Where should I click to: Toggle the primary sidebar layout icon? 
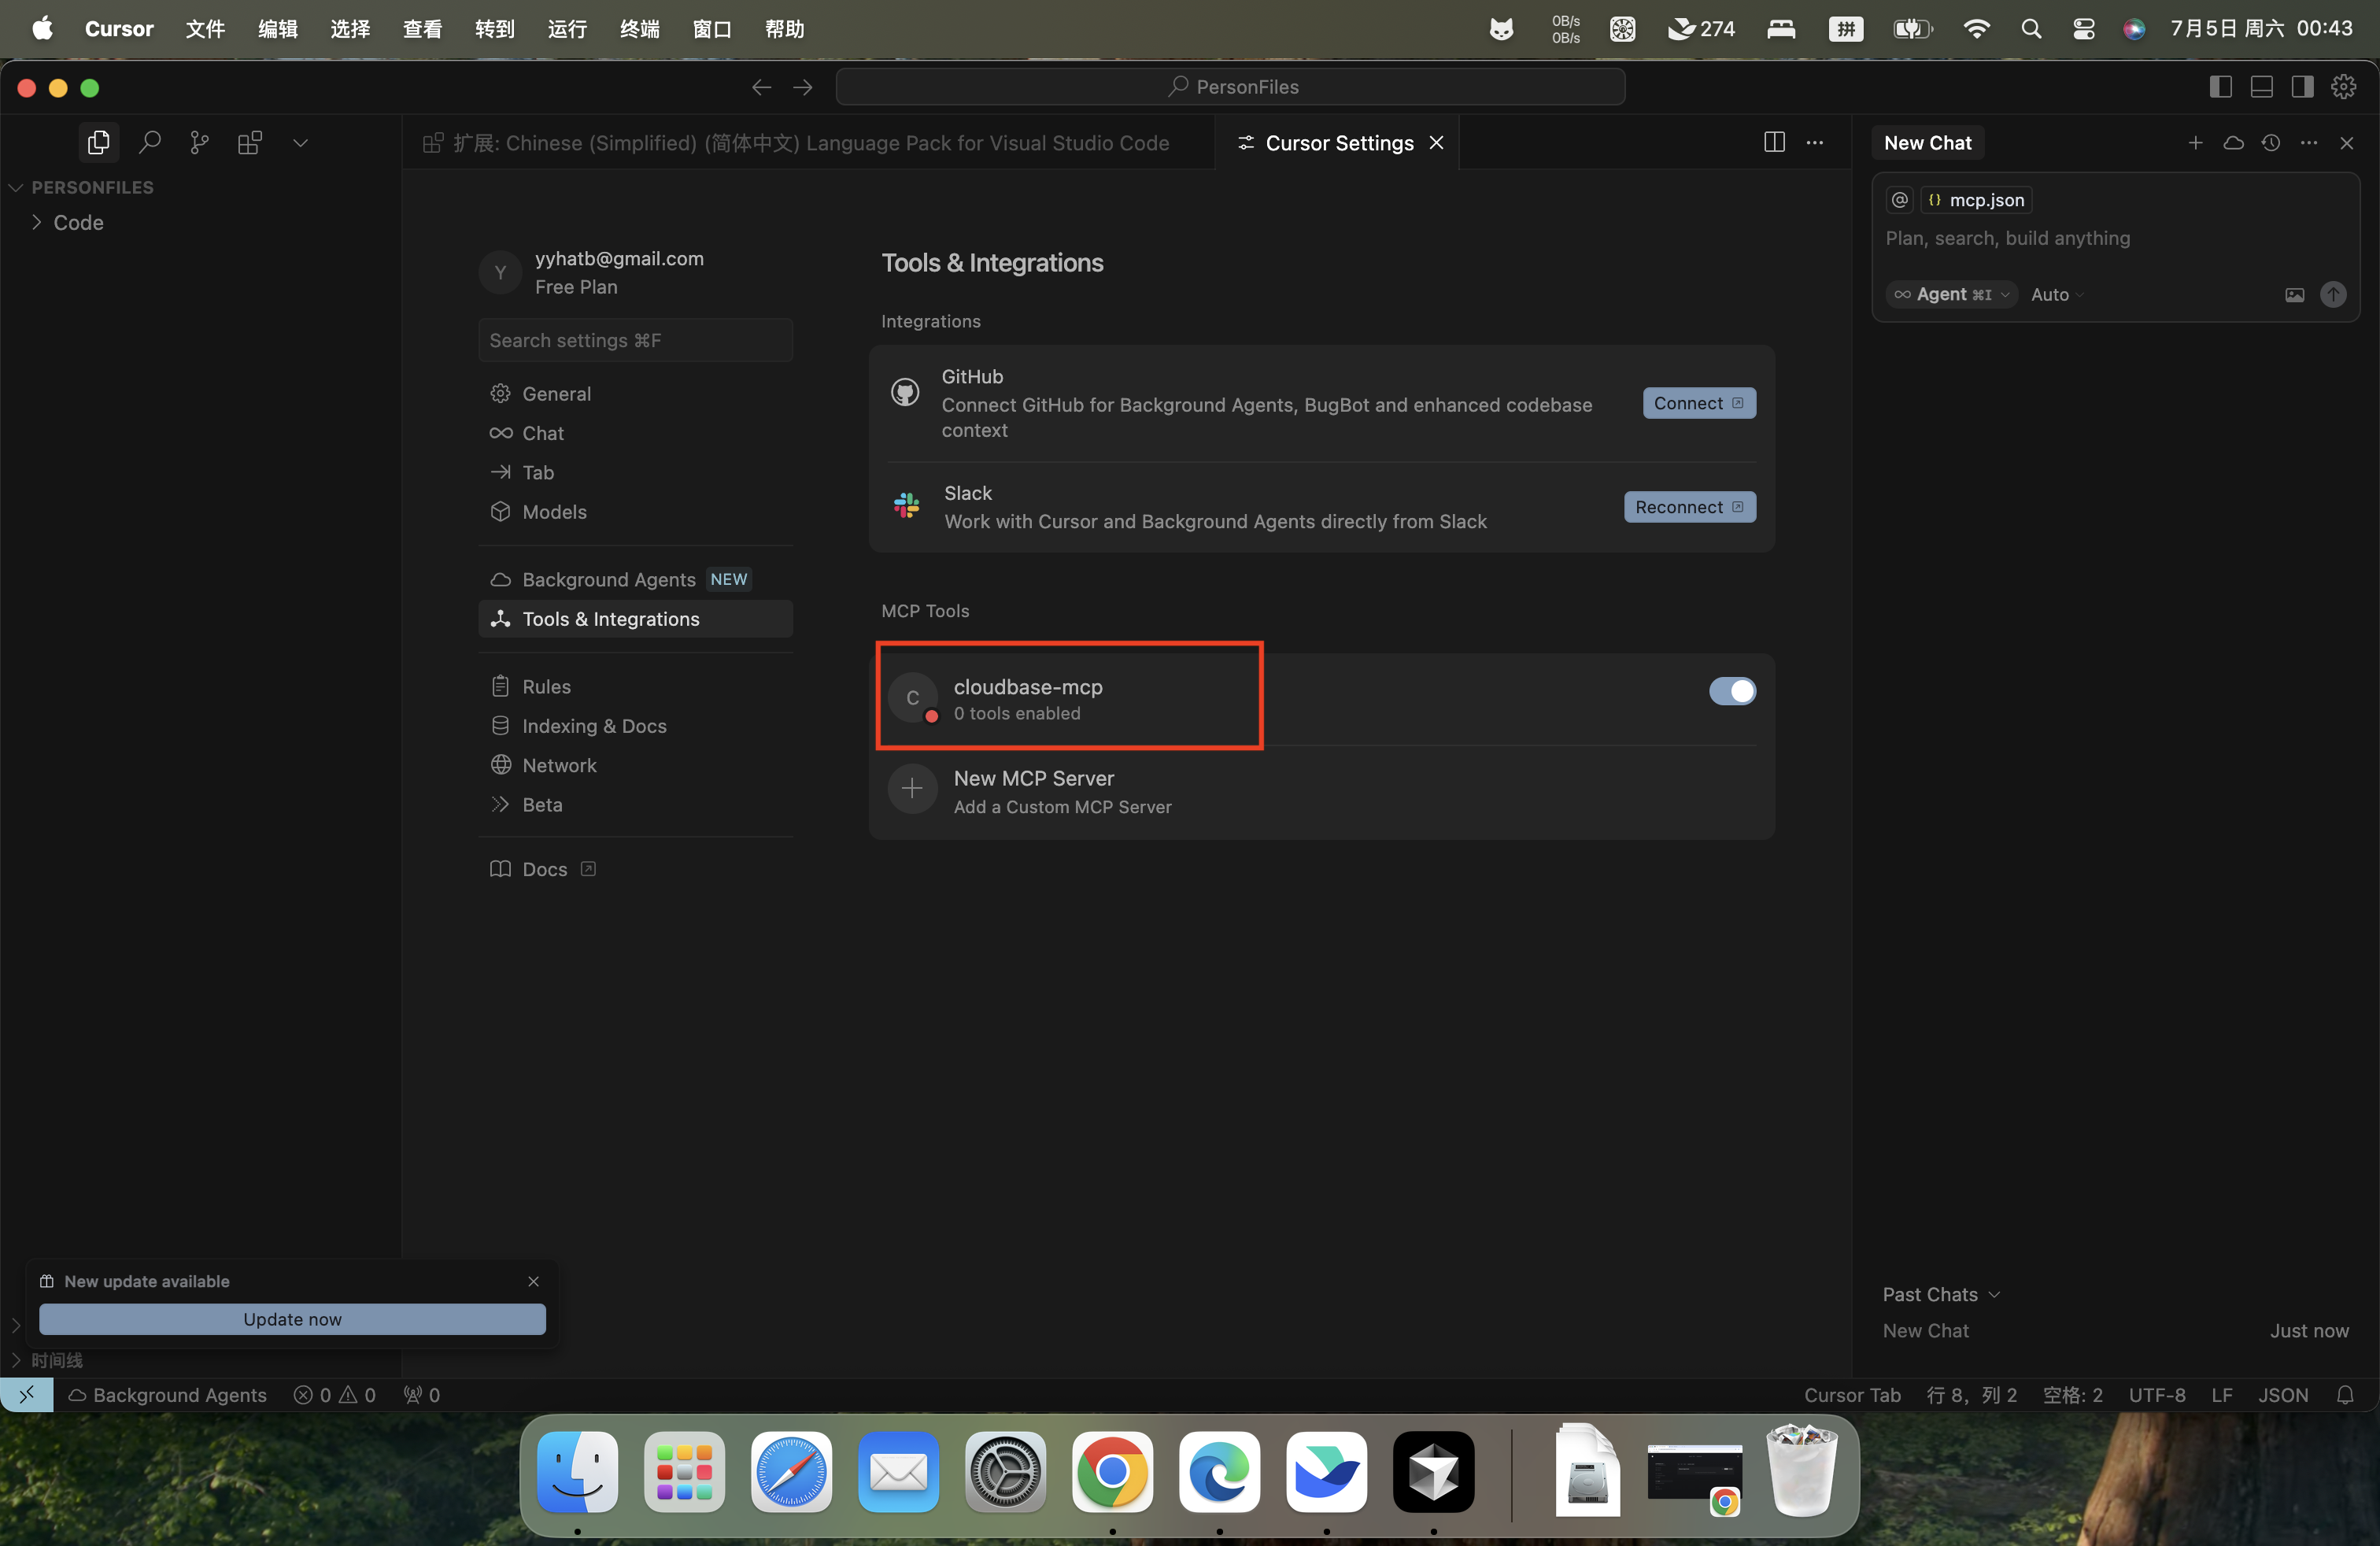click(x=2220, y=88)
